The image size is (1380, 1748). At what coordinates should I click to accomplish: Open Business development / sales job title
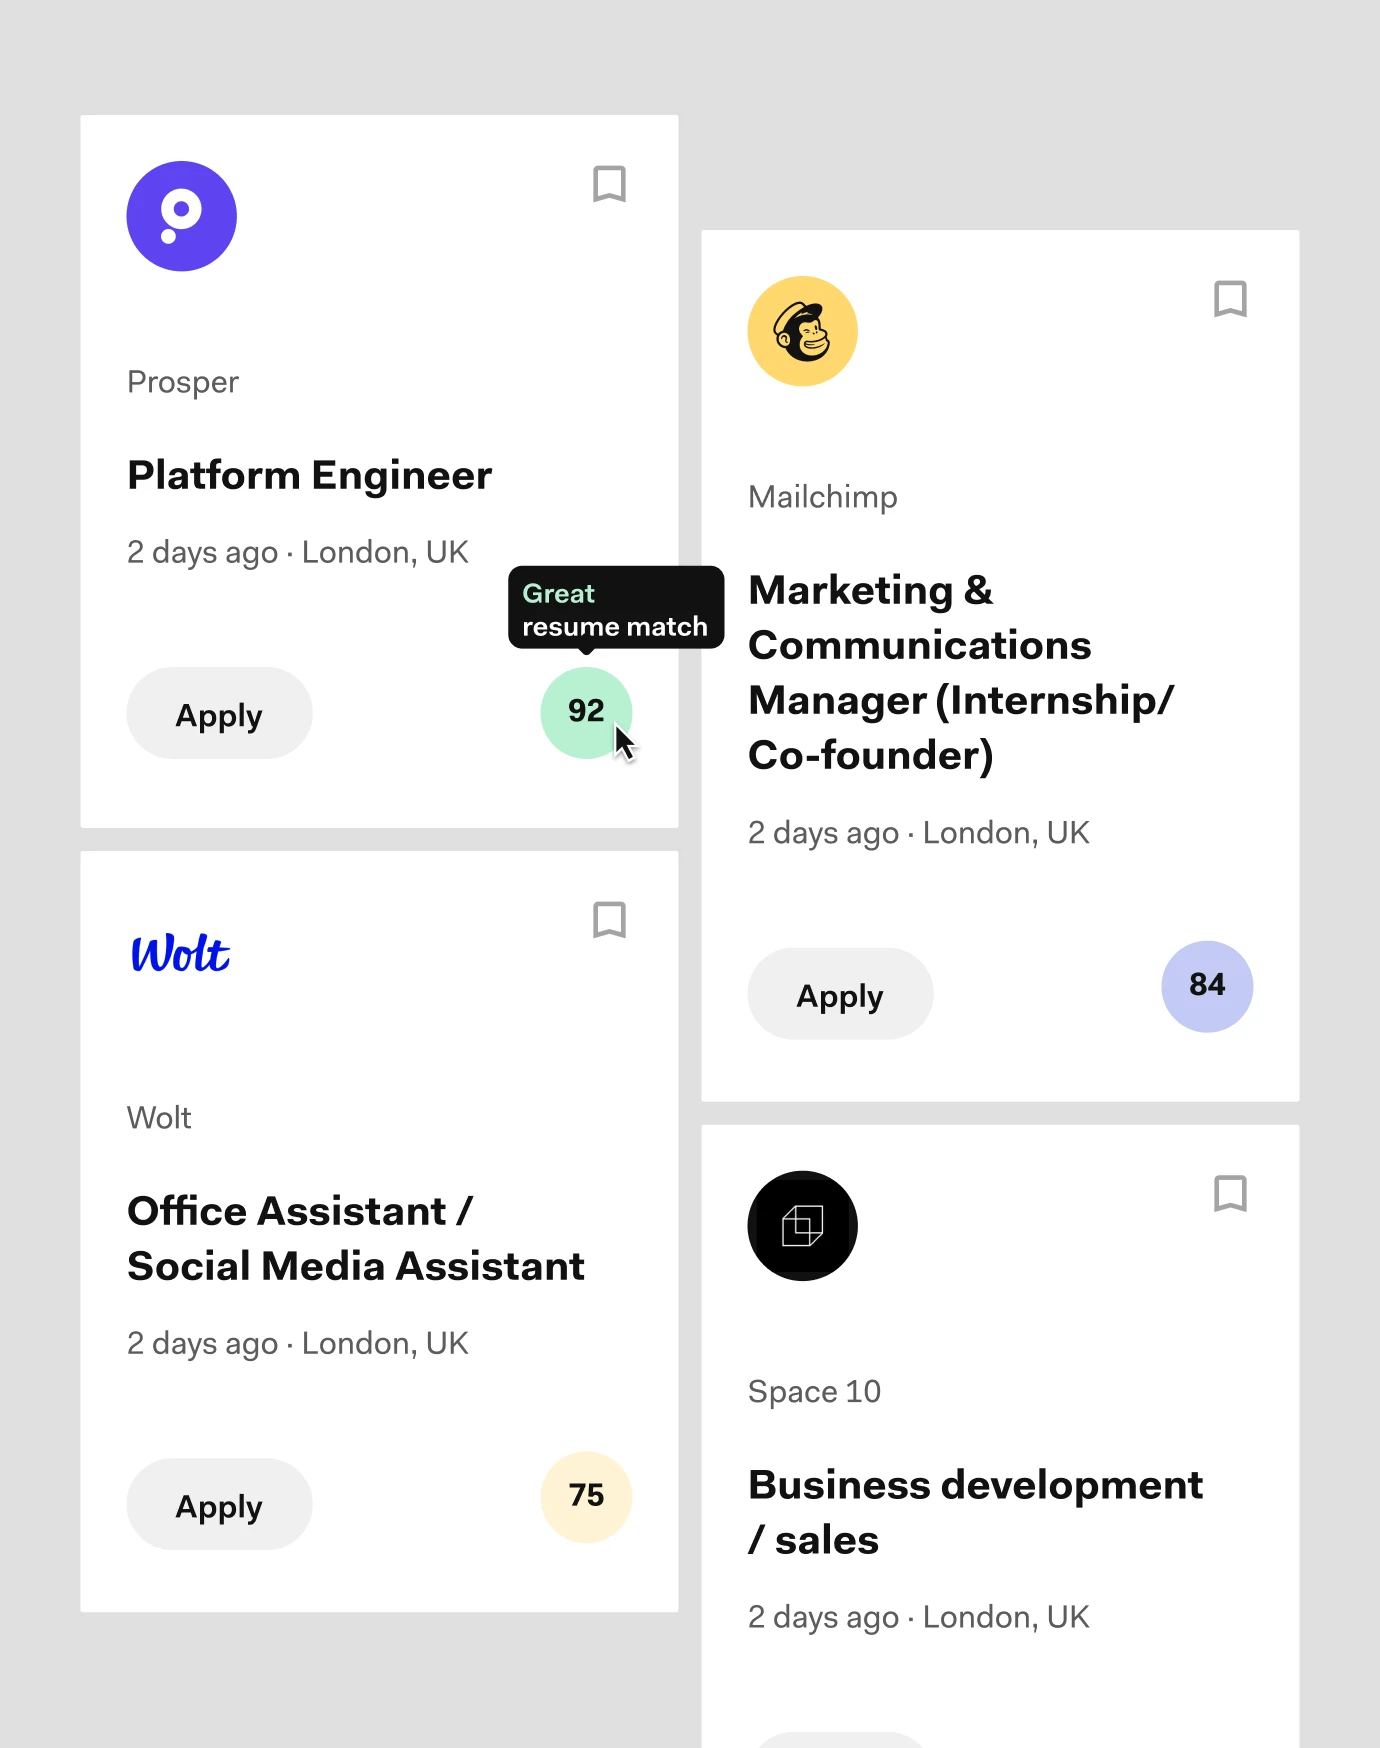[x=975, y=1512]
